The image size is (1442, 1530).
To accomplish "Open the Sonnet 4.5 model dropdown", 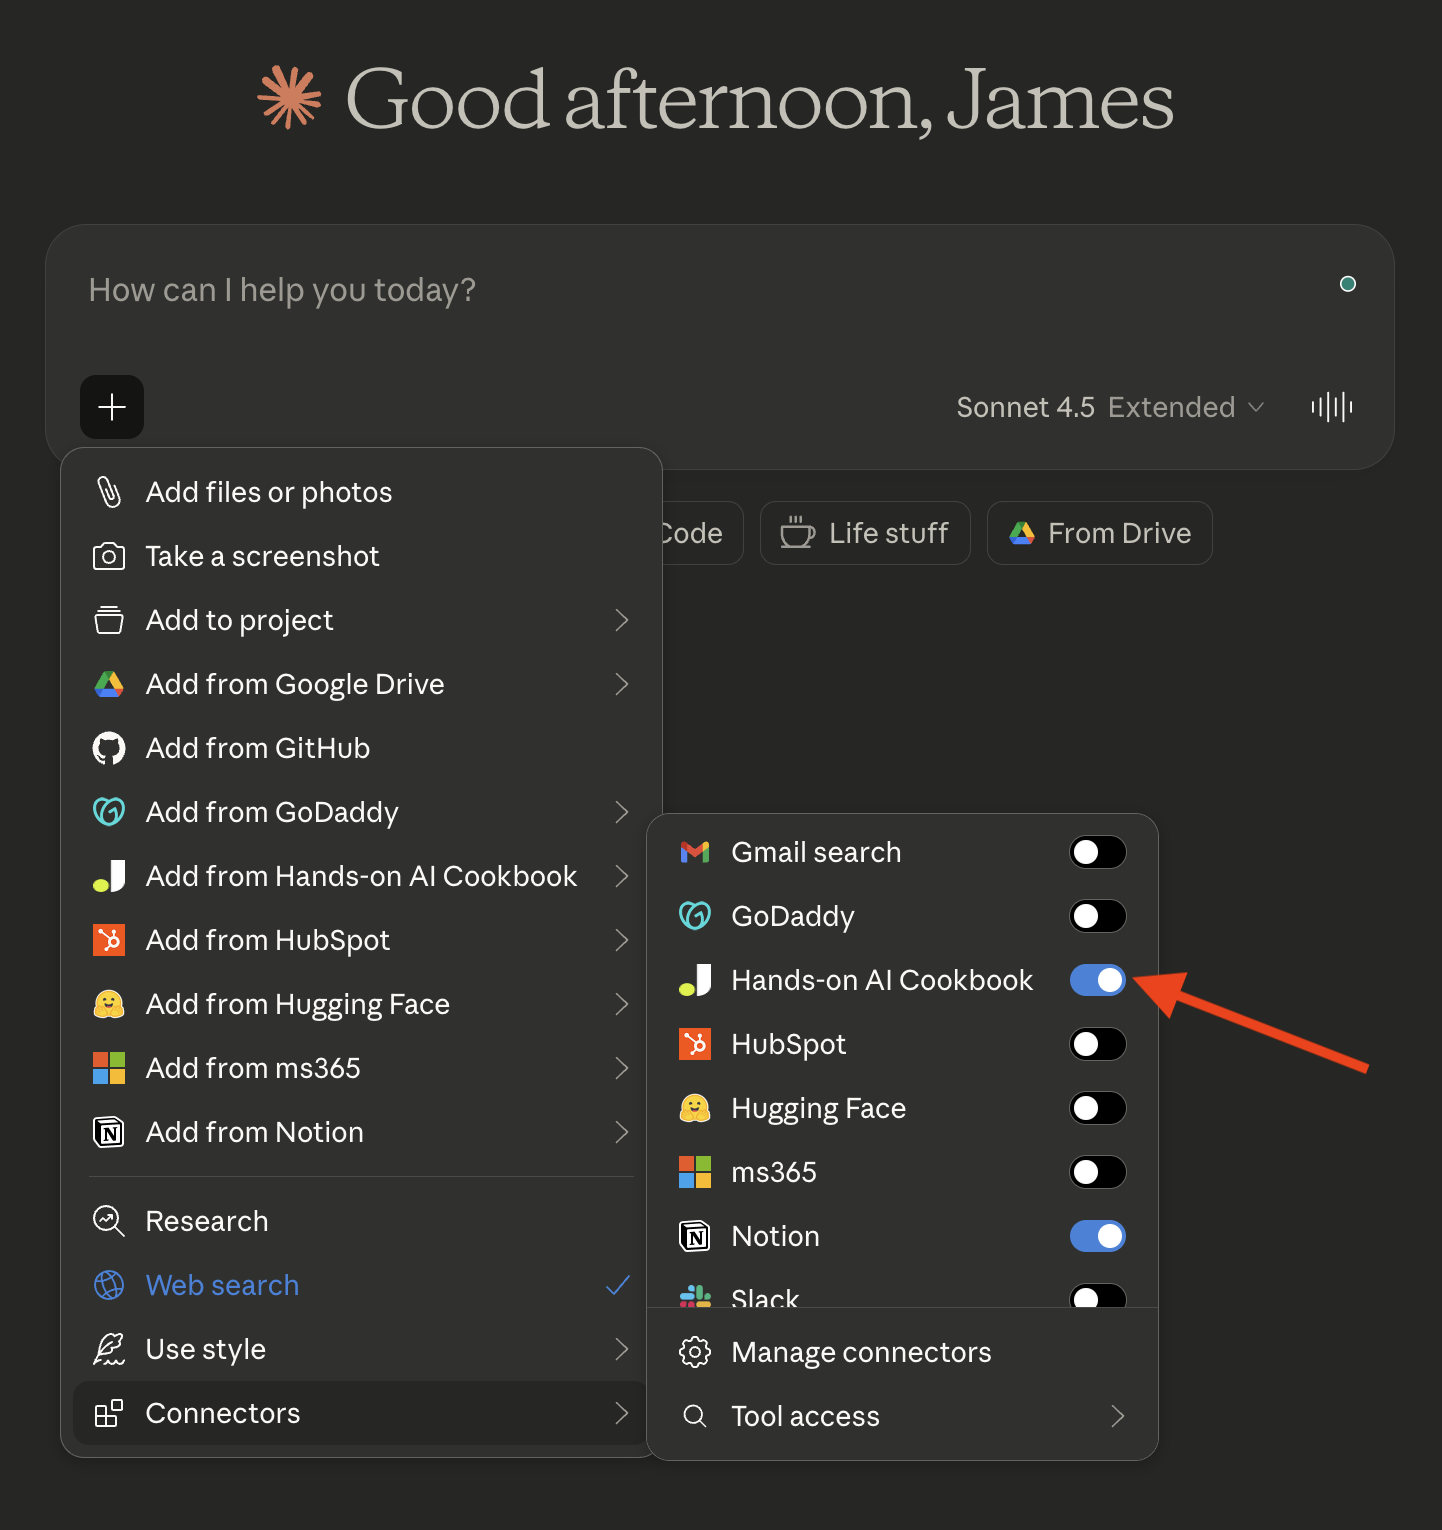I will coord(1110,407).
